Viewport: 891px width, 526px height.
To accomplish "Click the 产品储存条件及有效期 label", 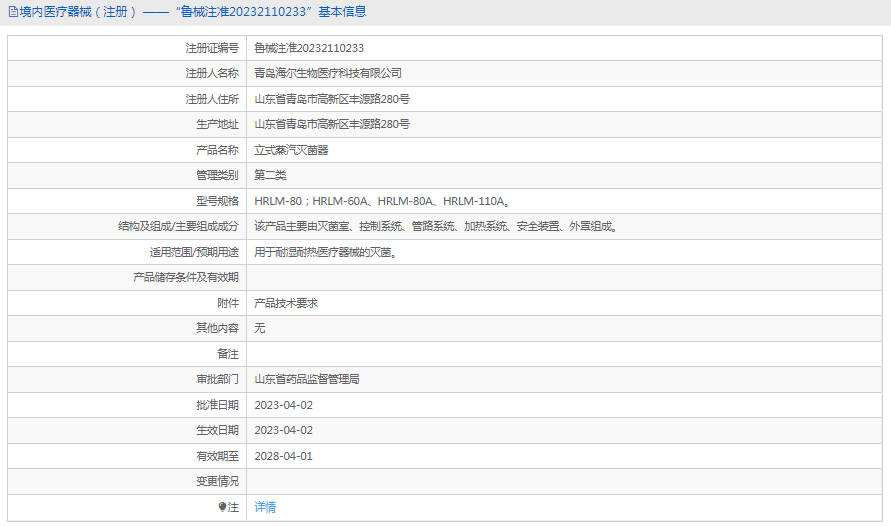I will pos(186,277).
